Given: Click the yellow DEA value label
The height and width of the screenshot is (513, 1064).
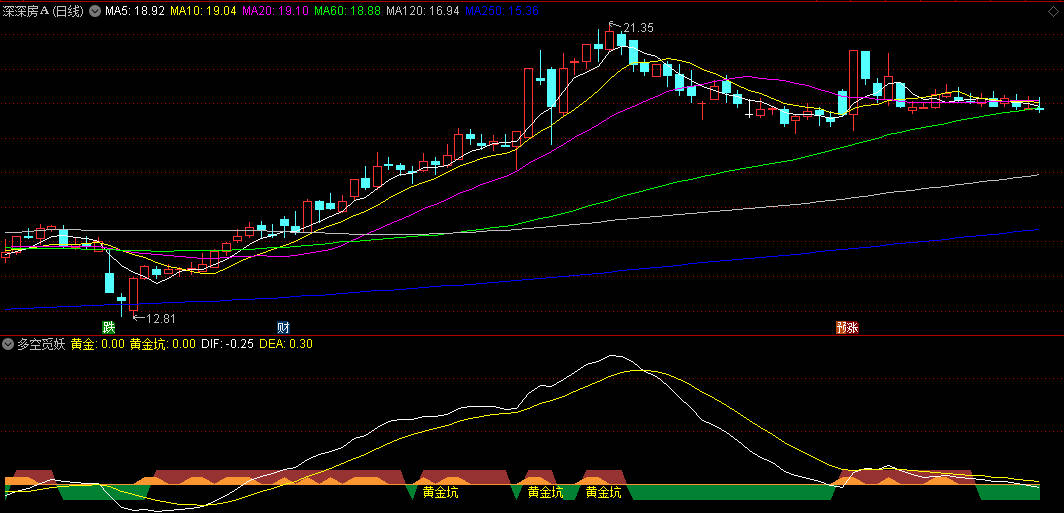Looking at the screenshot, I should click(x=285, y=344).
